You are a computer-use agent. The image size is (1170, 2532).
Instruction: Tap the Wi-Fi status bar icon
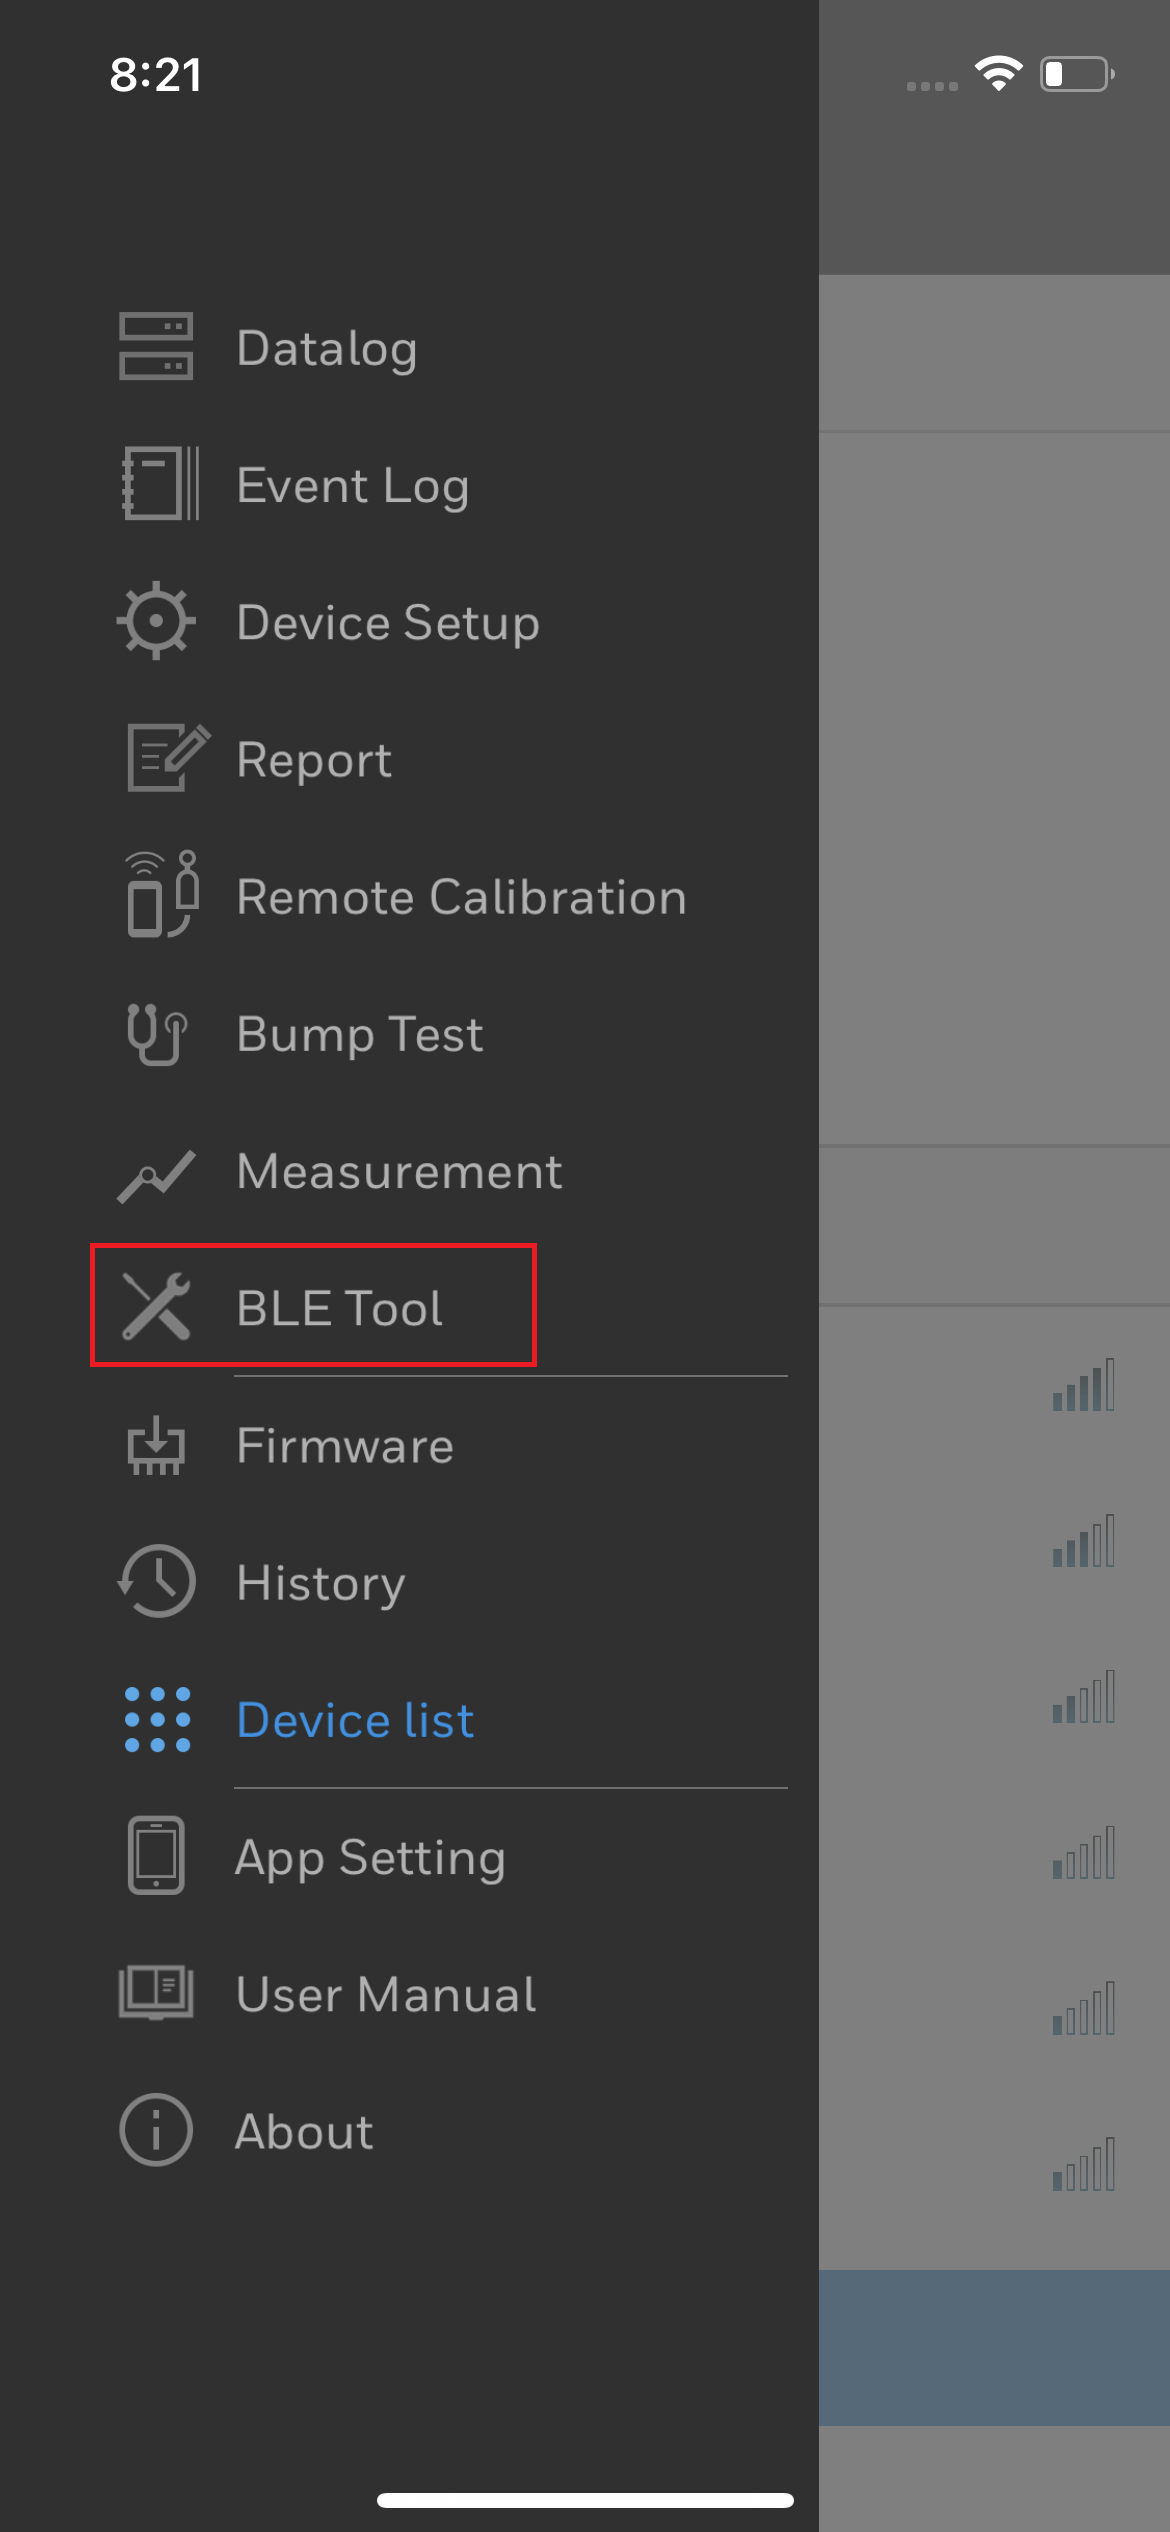(x=1000, y=73)
